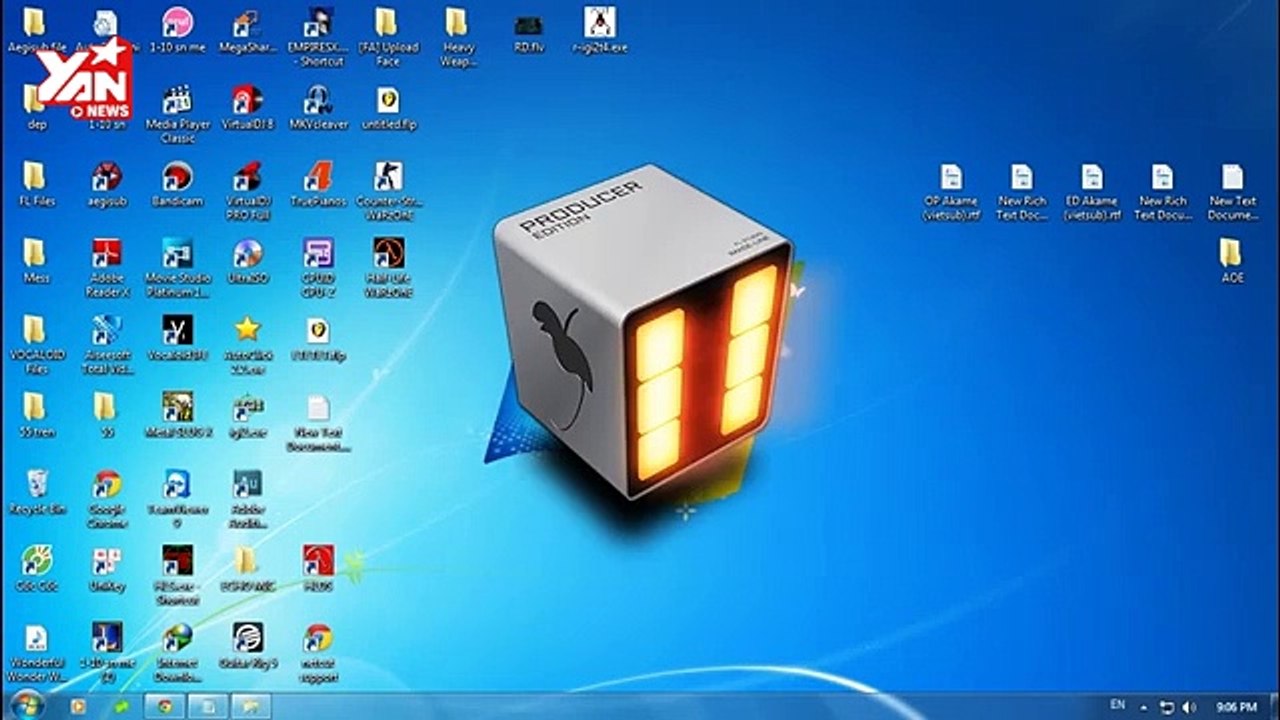Screen dimensions: 1280x720
Task: Select the untitled.flp file
Action: (389, 108)
